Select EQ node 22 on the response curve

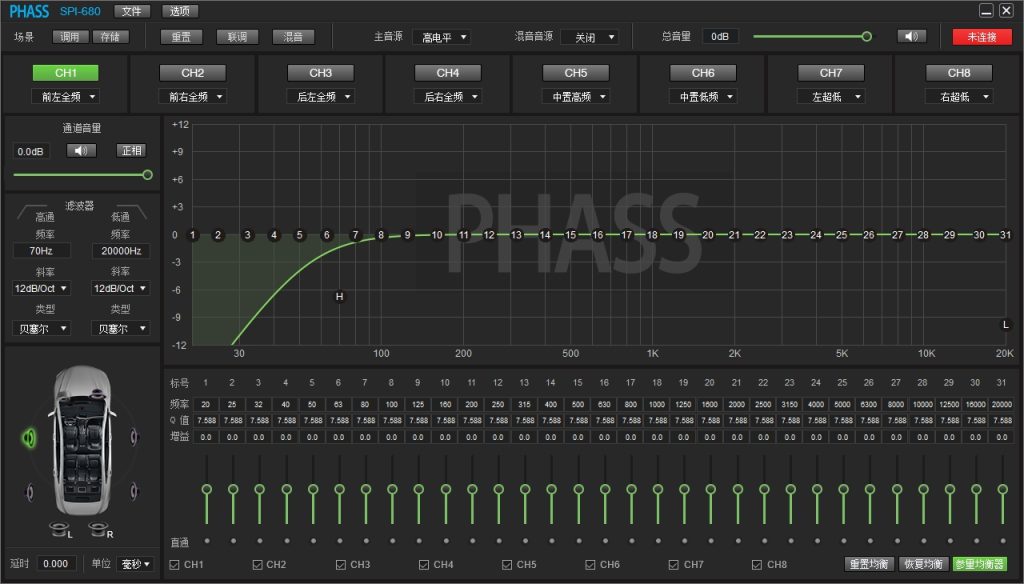760,235
